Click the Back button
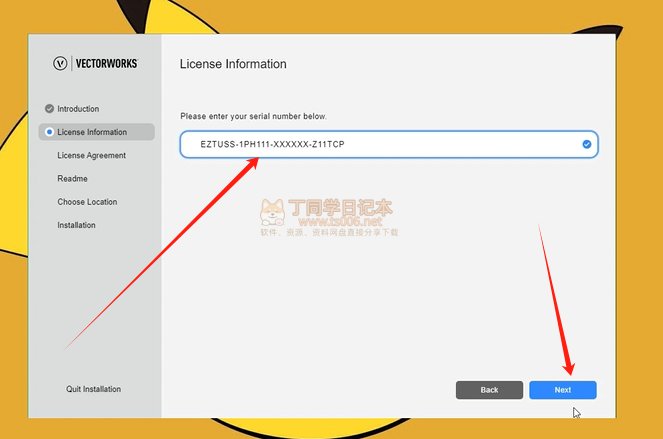Viewport: 663px width, 439px height. (489, 390)
